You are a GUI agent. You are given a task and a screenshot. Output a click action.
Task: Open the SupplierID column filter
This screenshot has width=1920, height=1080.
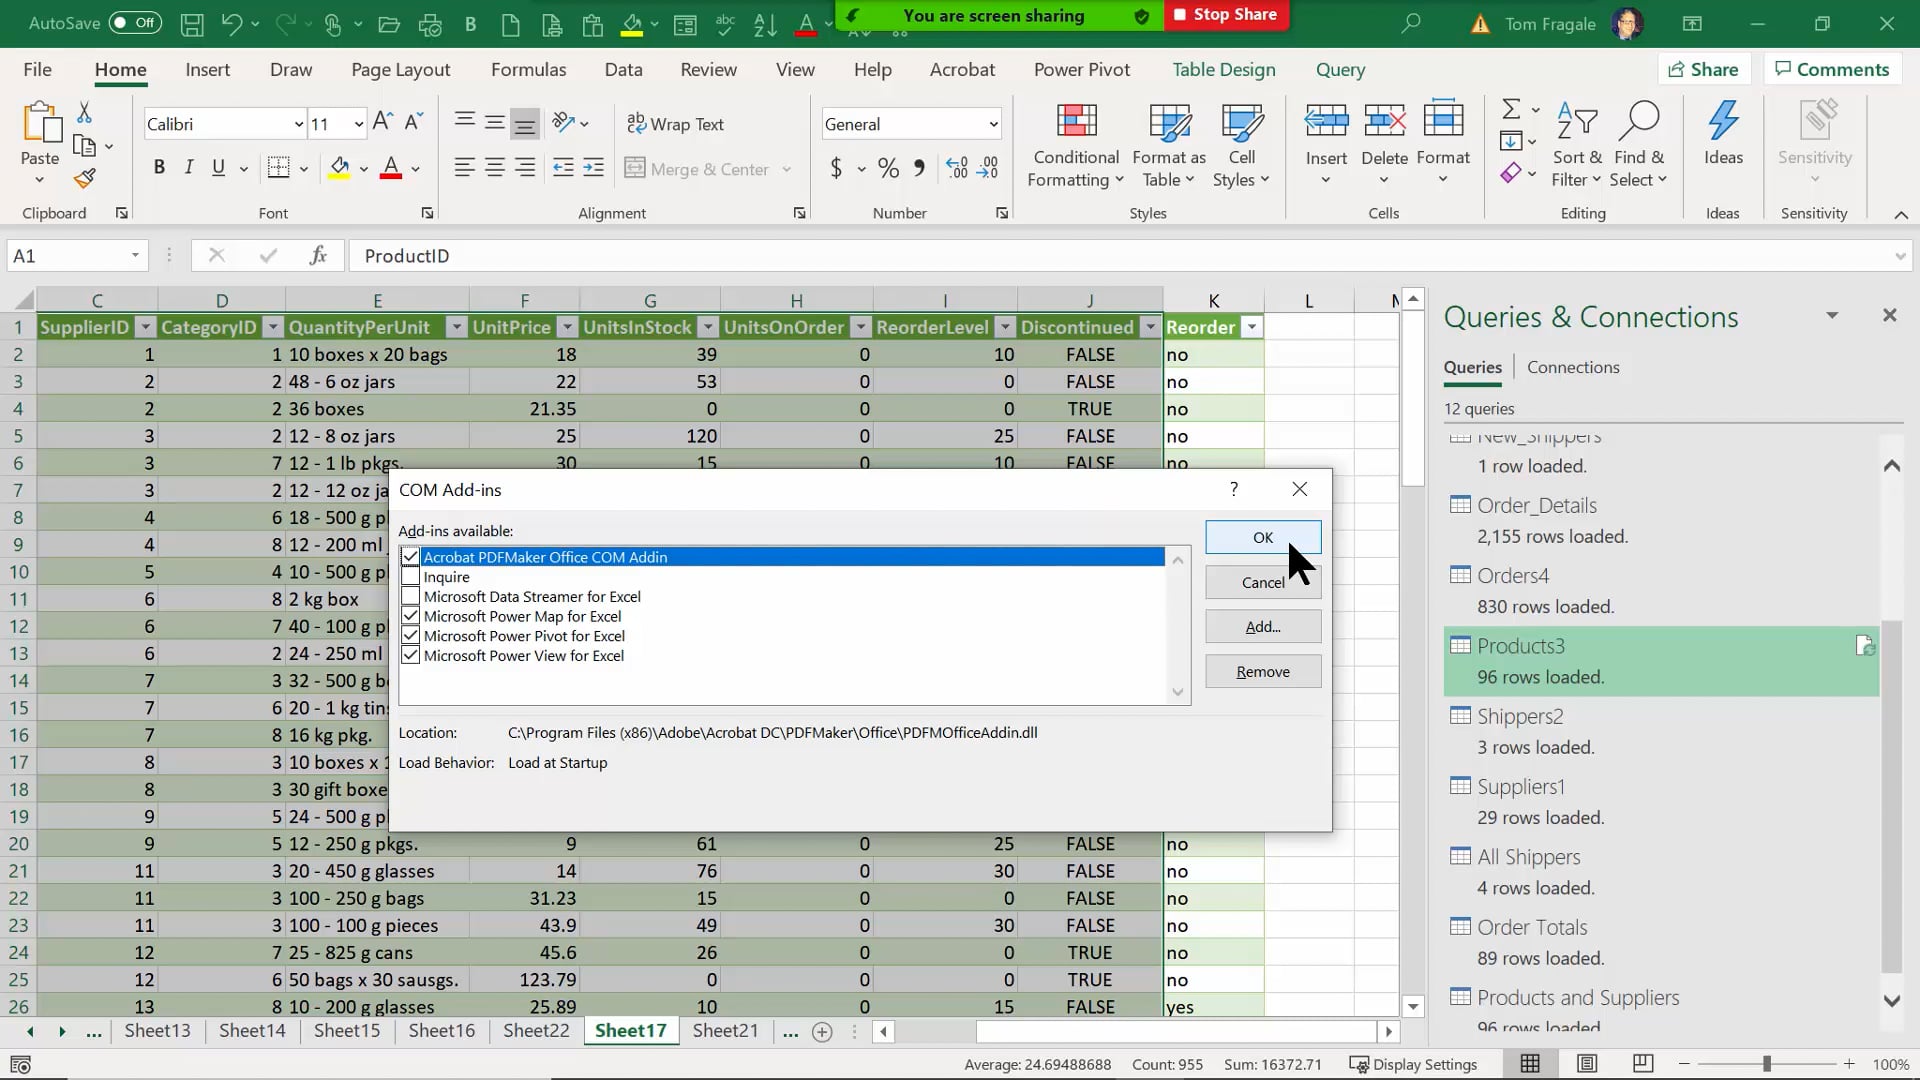point(145,327)
